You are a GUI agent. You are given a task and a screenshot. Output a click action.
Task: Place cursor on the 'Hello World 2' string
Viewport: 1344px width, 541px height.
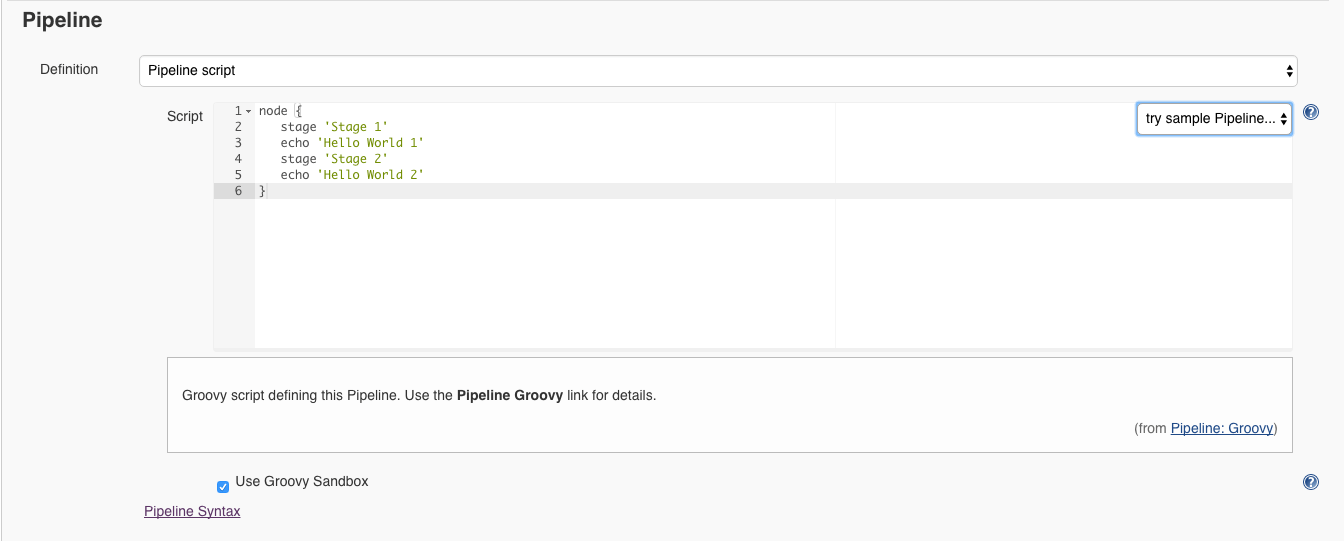pyautogui.click(x=370, y=175)
